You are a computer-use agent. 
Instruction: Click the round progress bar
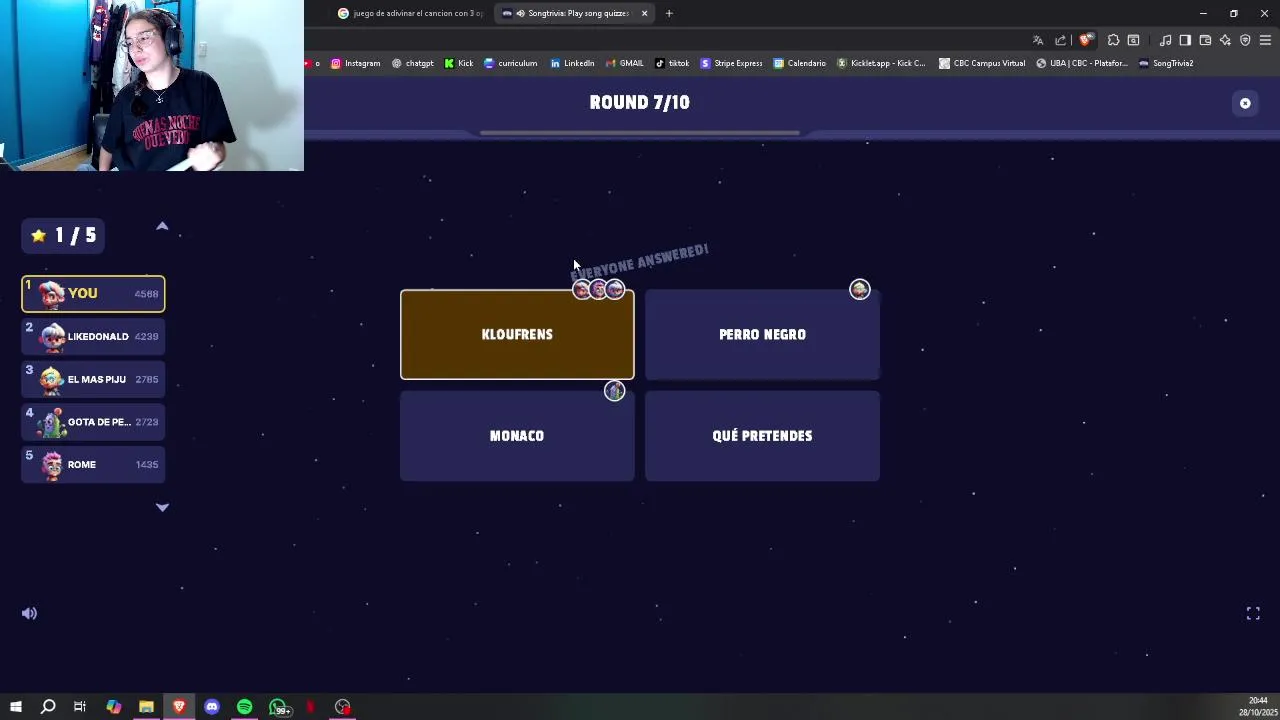coord(640,132)
